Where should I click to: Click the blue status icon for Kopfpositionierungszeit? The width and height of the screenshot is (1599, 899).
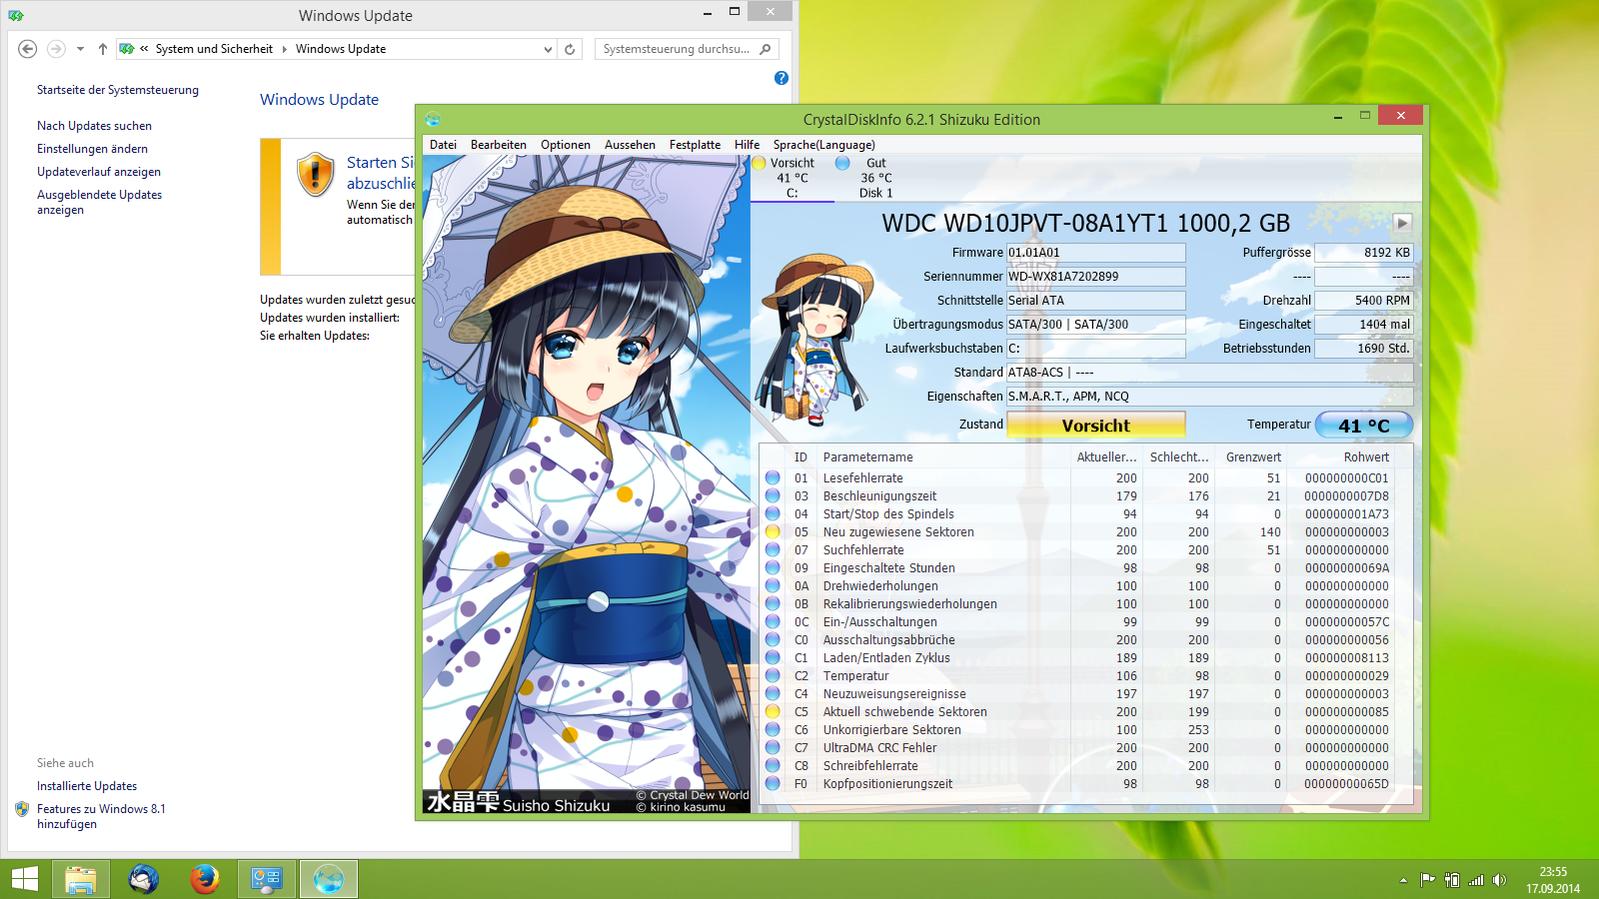click(x=772, y=784)
